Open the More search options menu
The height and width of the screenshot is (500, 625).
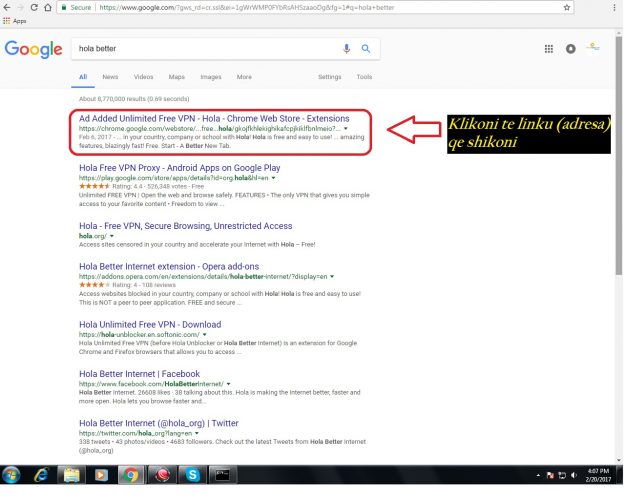click(244, 77)
